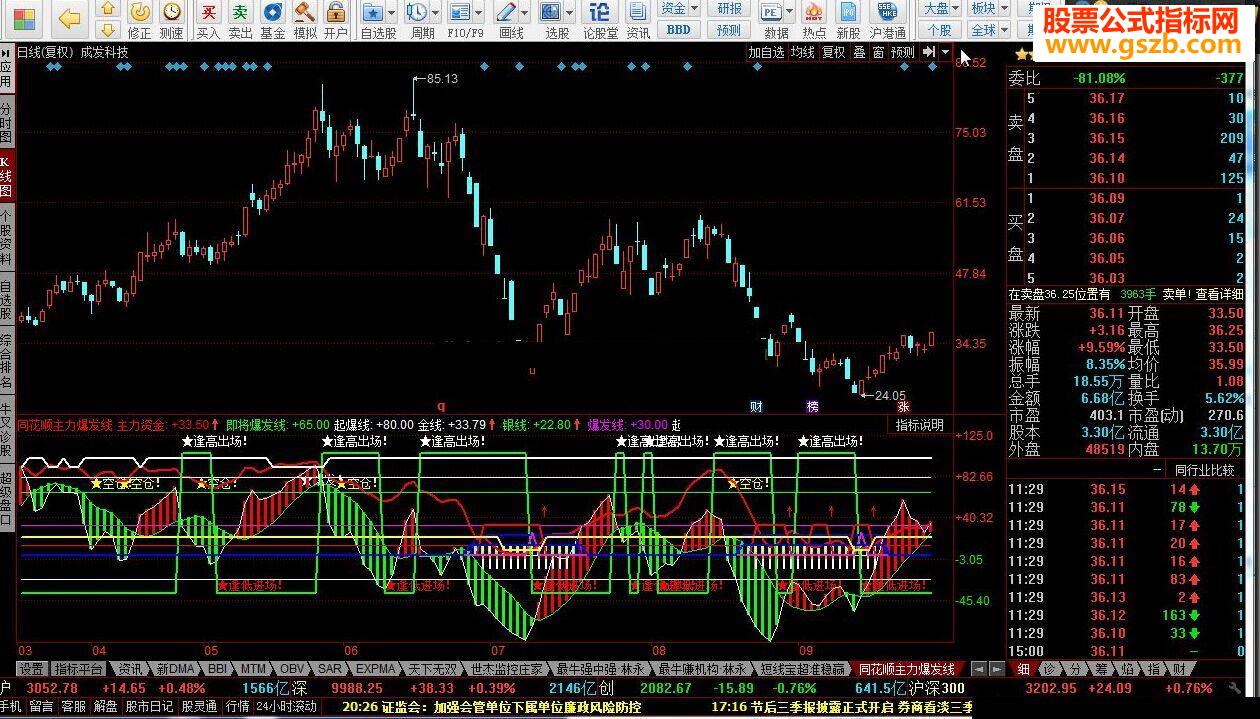
Task: Open the 设置 settings tab
Action: tap(31, 669)
